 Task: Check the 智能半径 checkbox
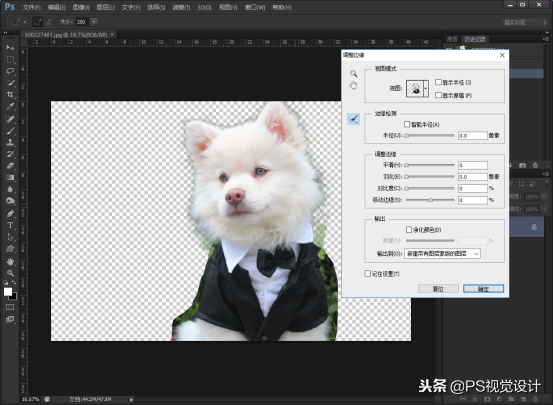coord(407,125)
